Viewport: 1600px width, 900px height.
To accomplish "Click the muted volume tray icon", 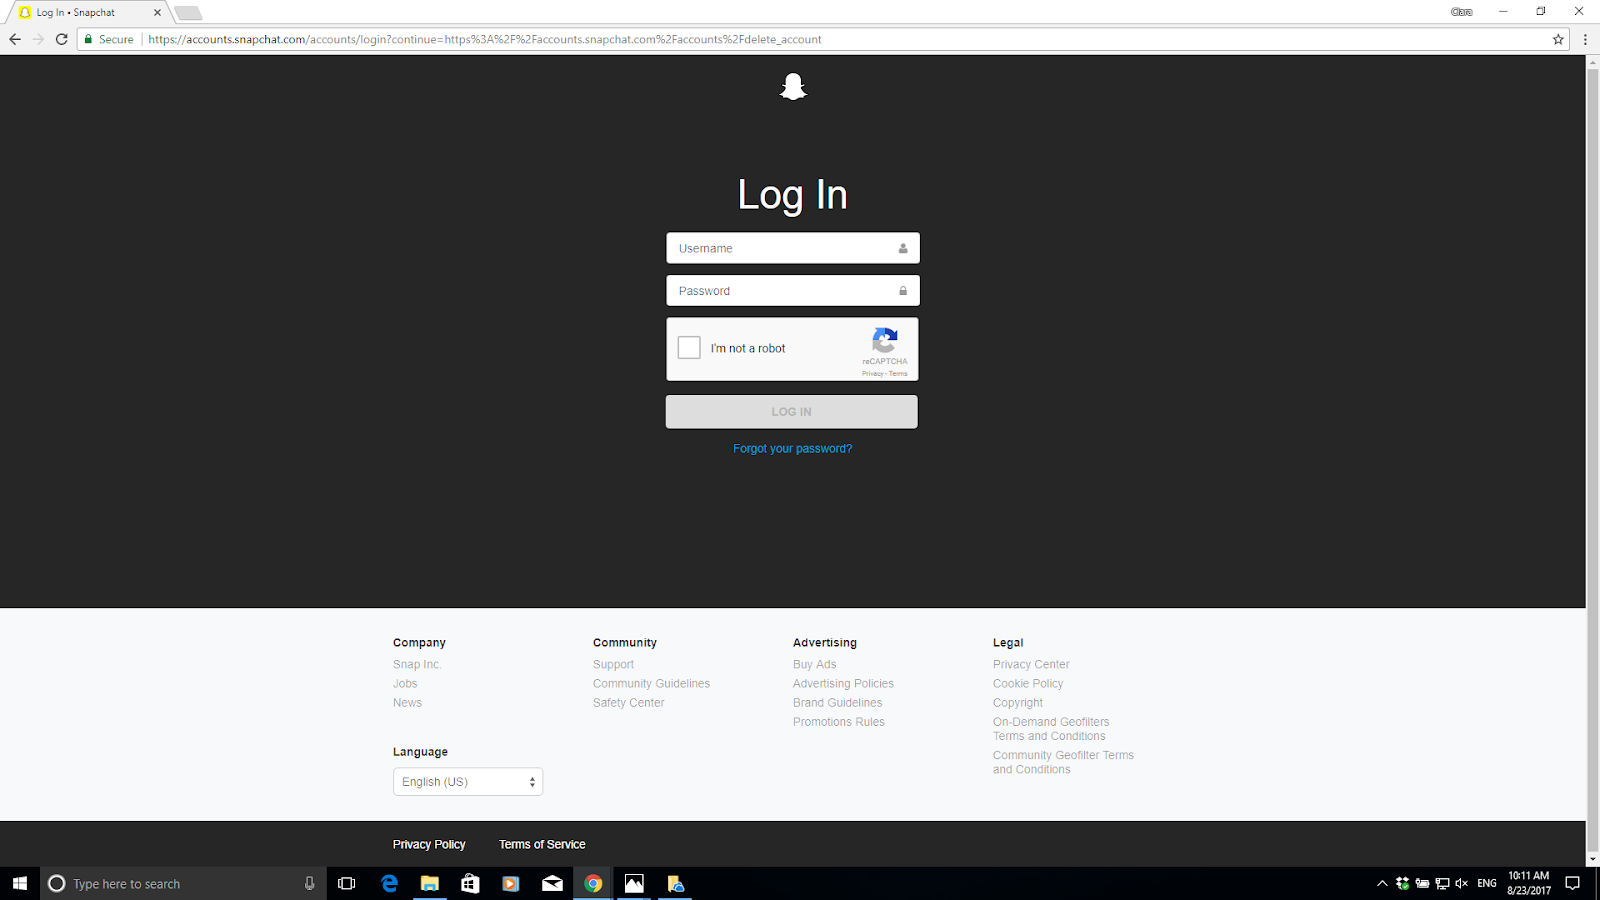I will (x=1461, y=883).
